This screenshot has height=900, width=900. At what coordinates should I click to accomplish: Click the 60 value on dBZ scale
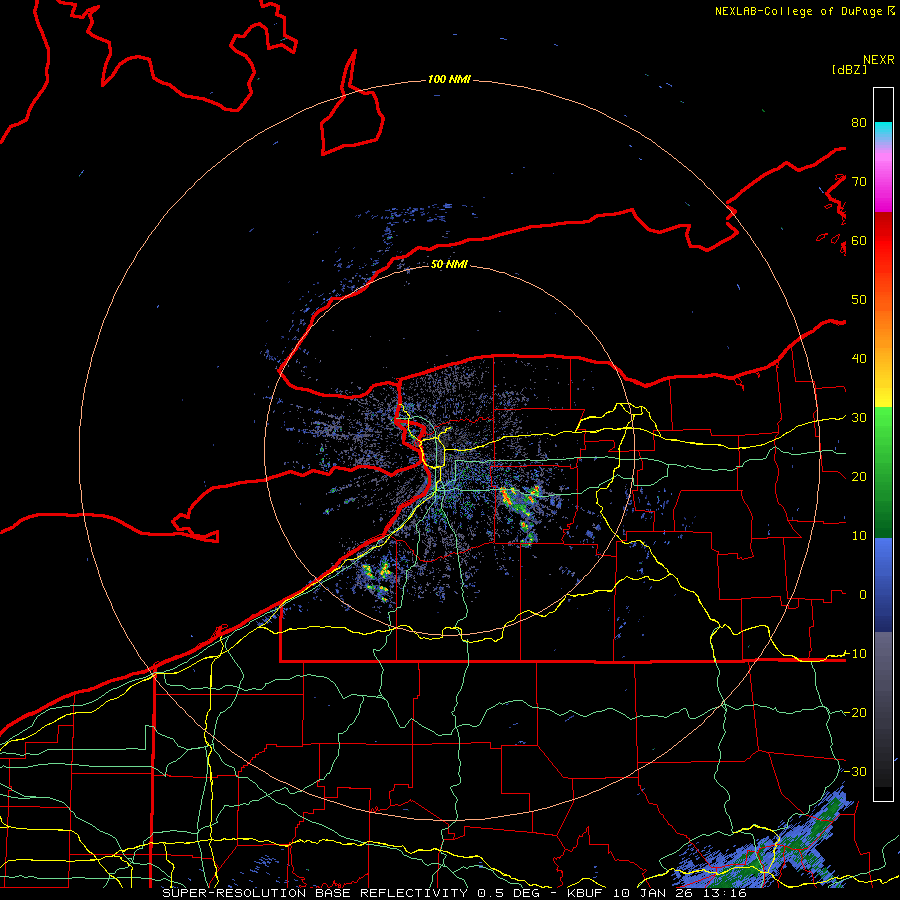coord(859,241)
